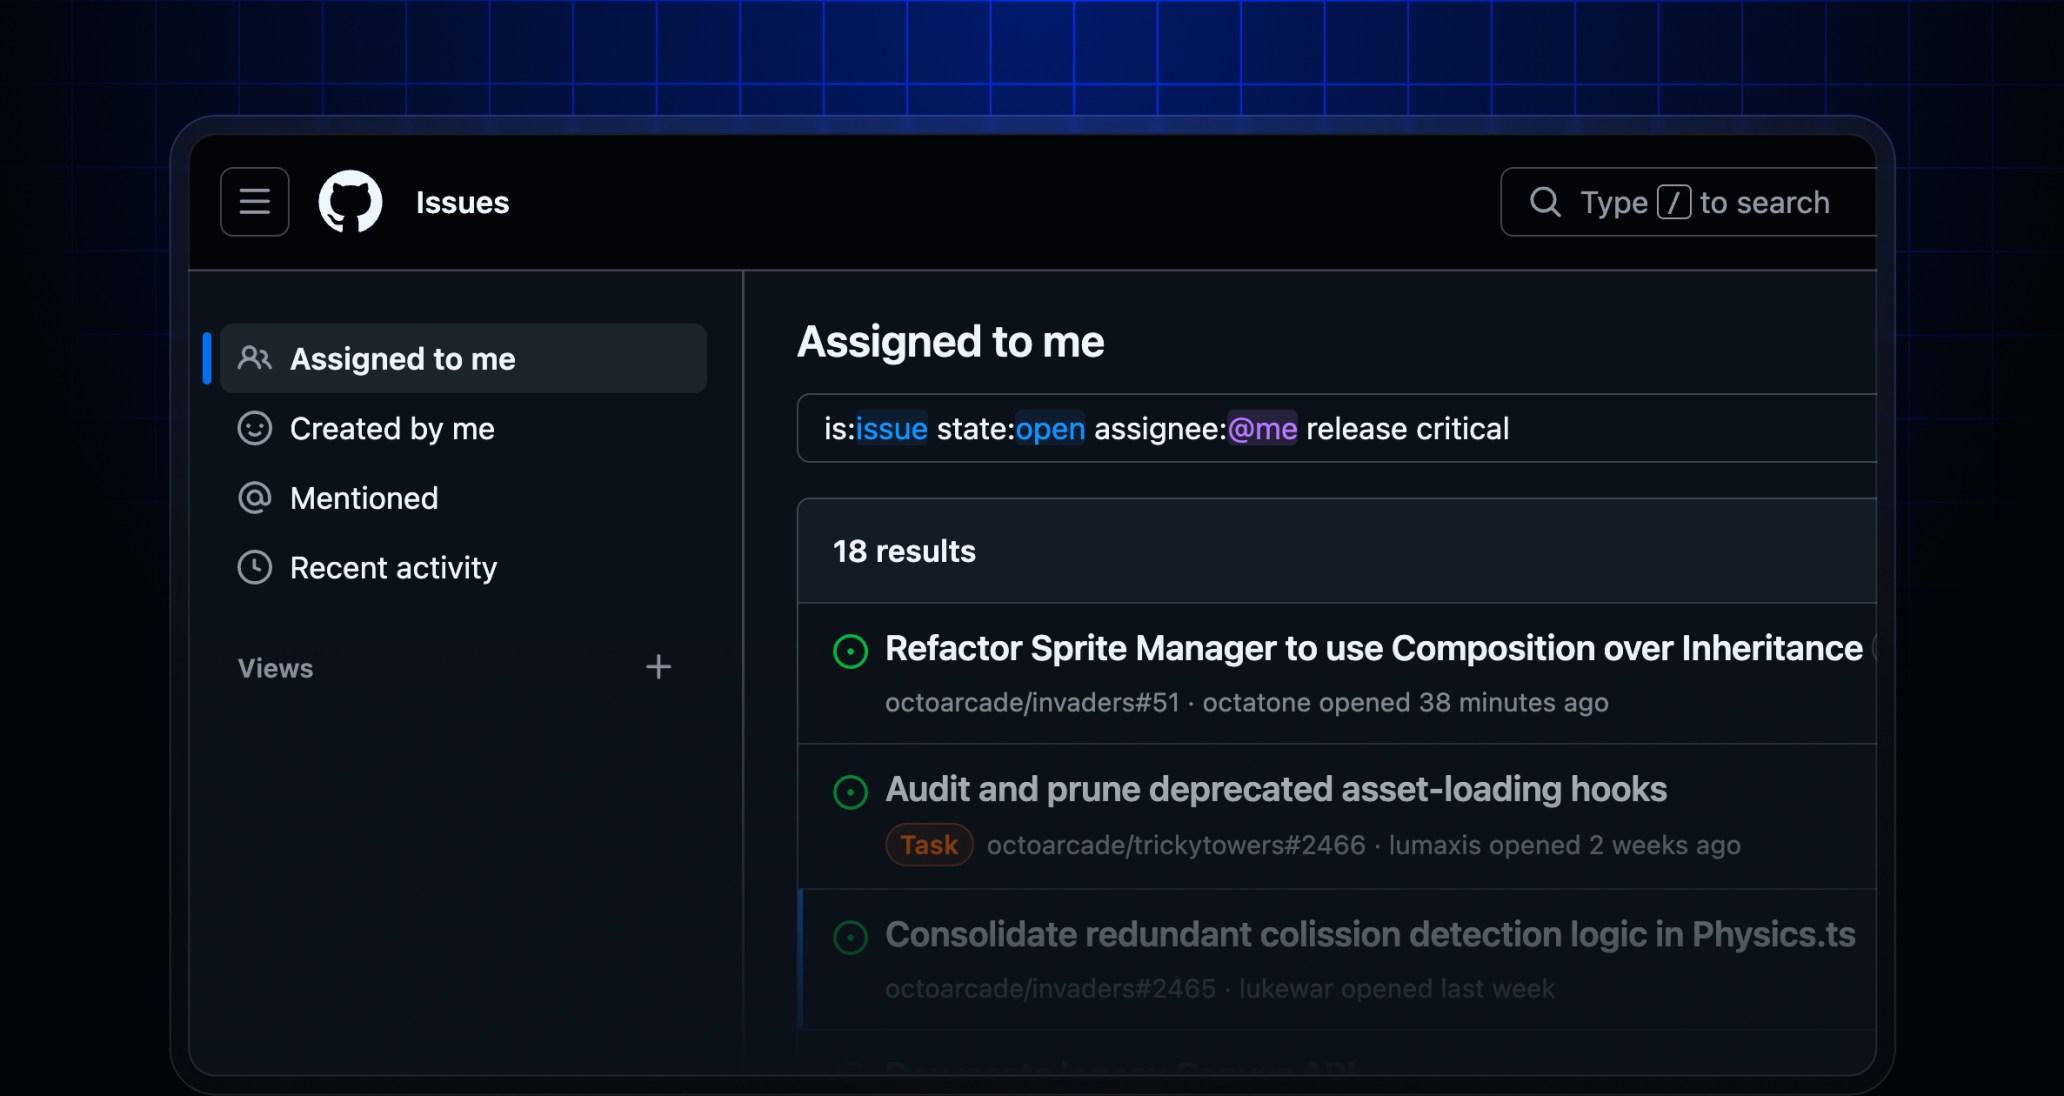Open issue Audit and prune deprecated asset-loading hooks
The image size is (2064, 1096).
[x=1274, y=789]
